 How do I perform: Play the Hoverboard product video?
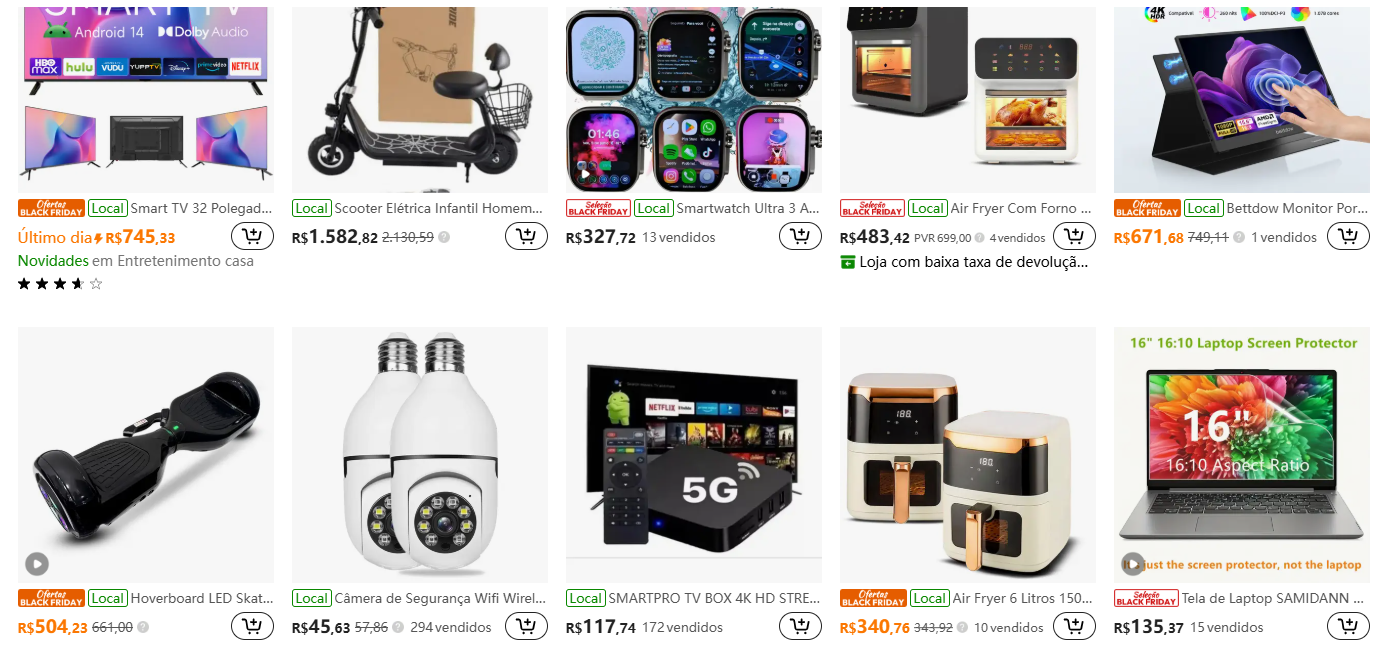coord(37,564)
